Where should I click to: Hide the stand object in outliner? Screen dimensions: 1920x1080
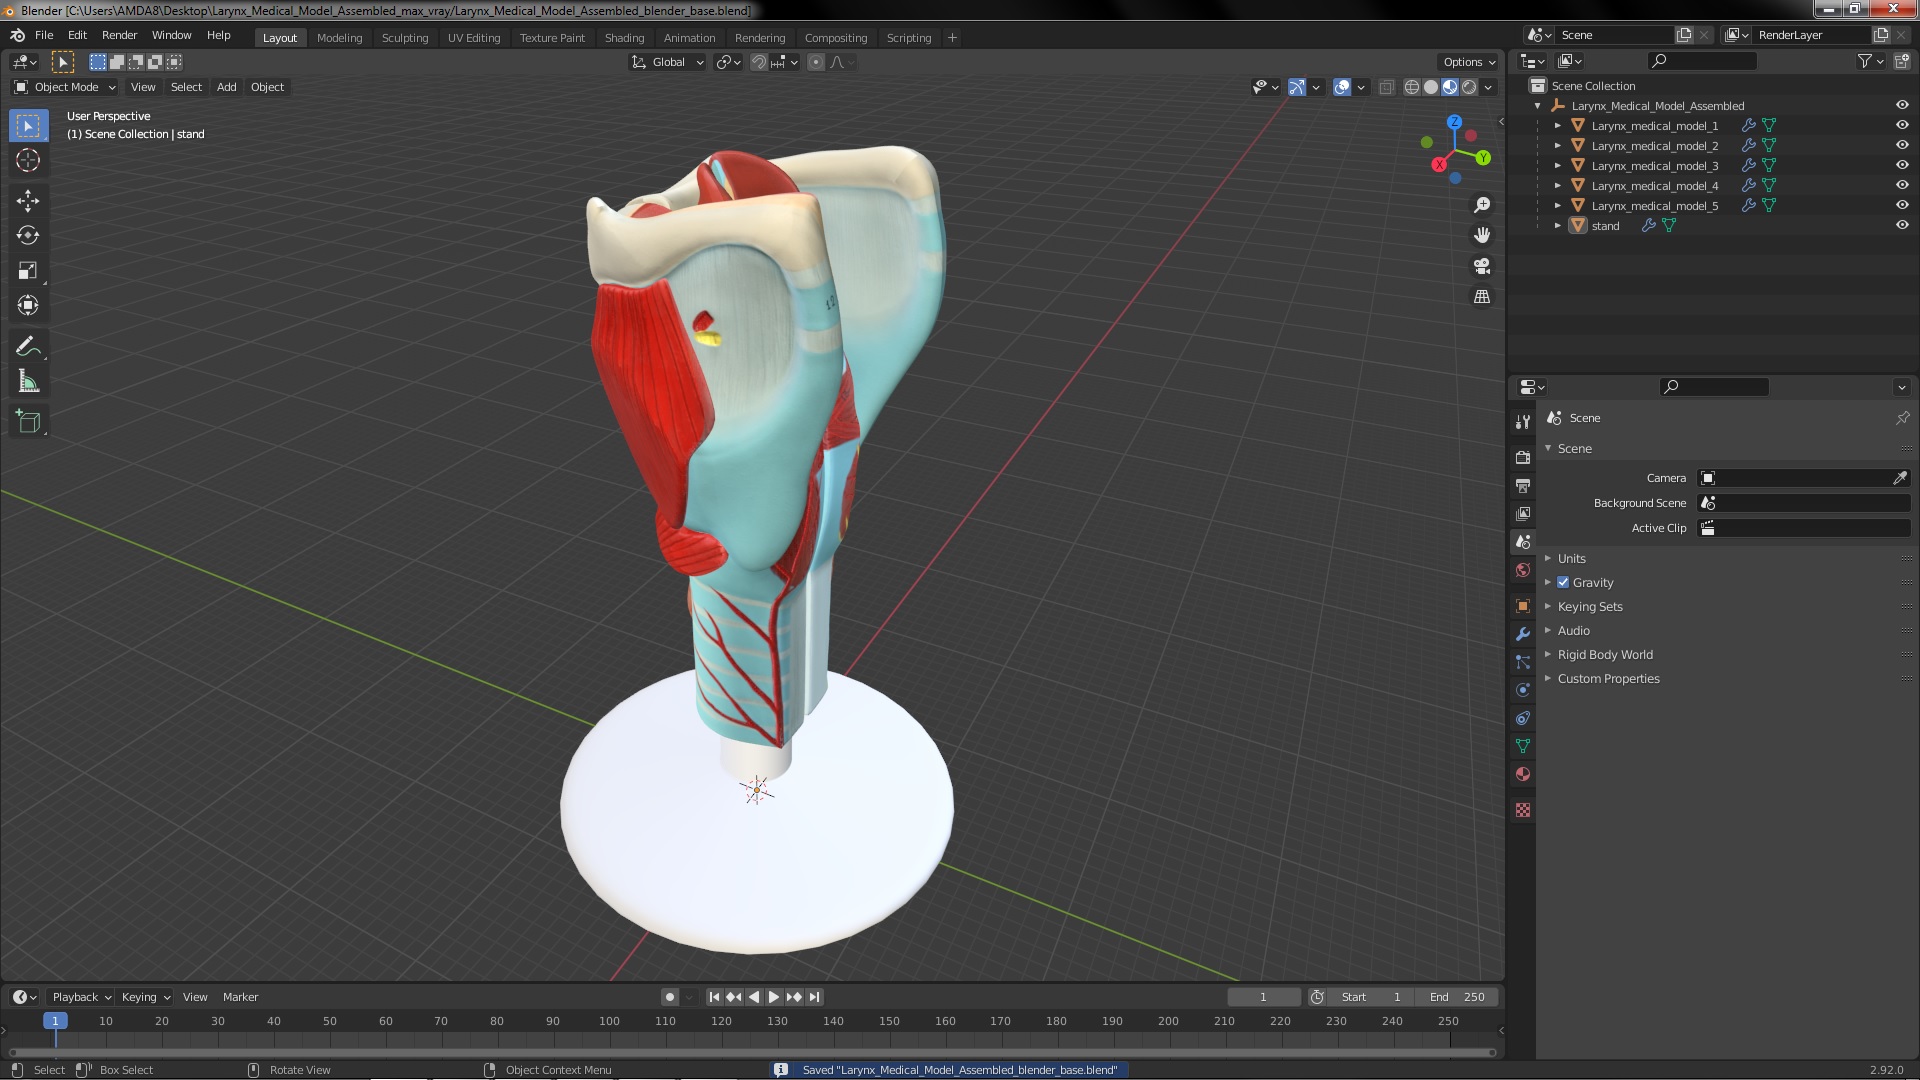coord(1901,225)
